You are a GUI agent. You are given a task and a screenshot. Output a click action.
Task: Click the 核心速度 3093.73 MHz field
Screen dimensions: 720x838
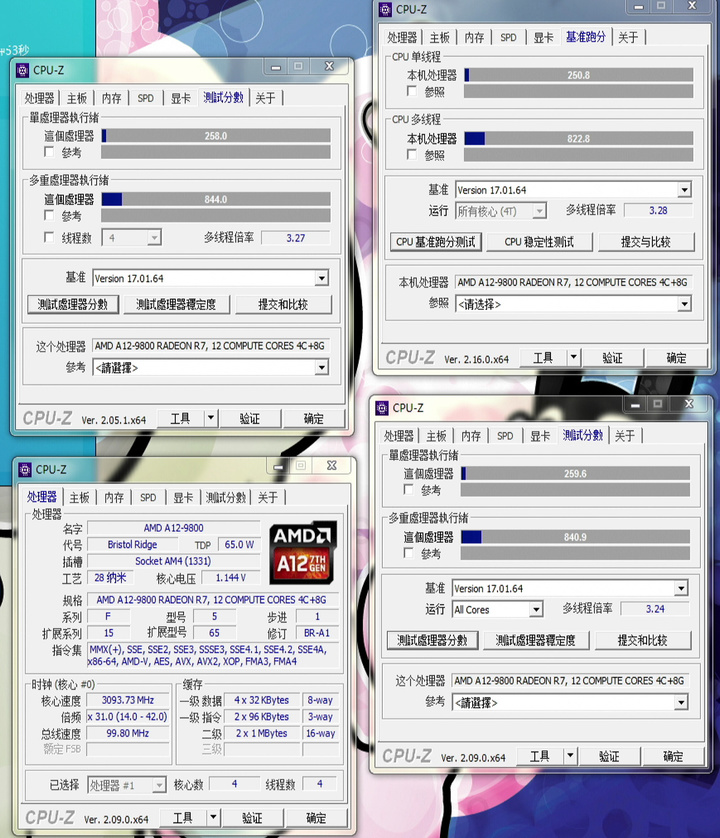[128, 700]
